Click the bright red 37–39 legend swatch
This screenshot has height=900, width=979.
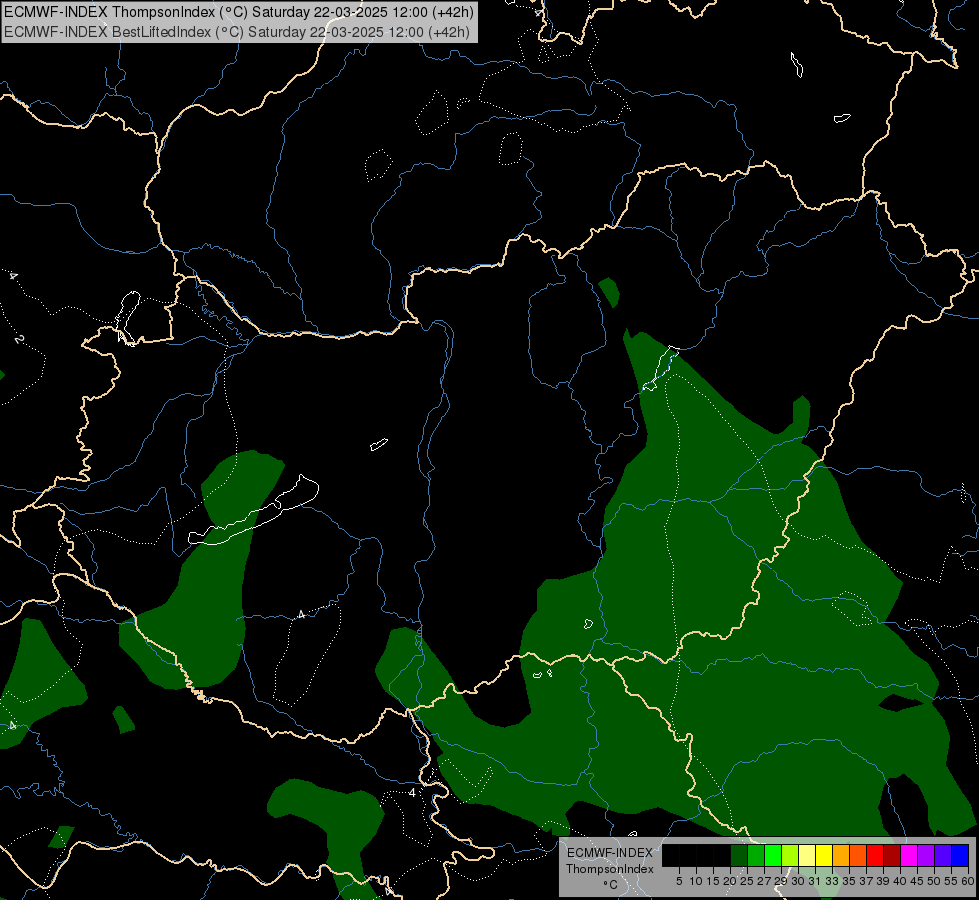coord(875,856)
